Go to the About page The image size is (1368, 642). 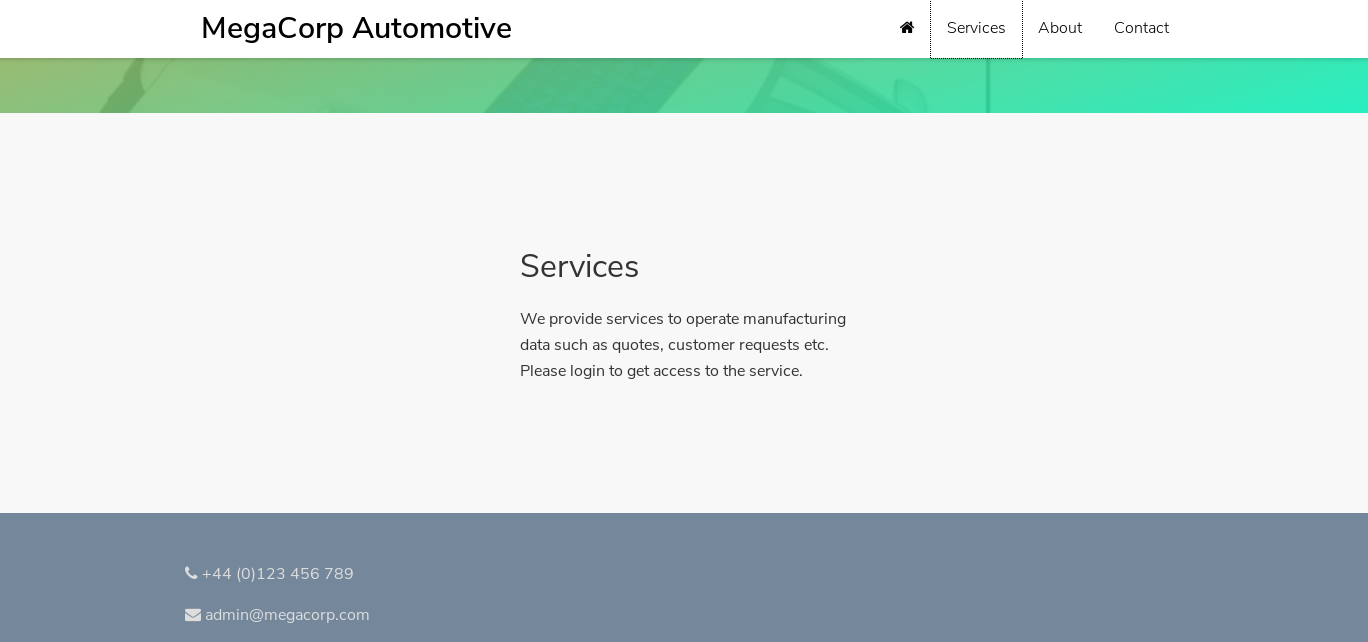pyautogui.click(x=1060, y=28)
